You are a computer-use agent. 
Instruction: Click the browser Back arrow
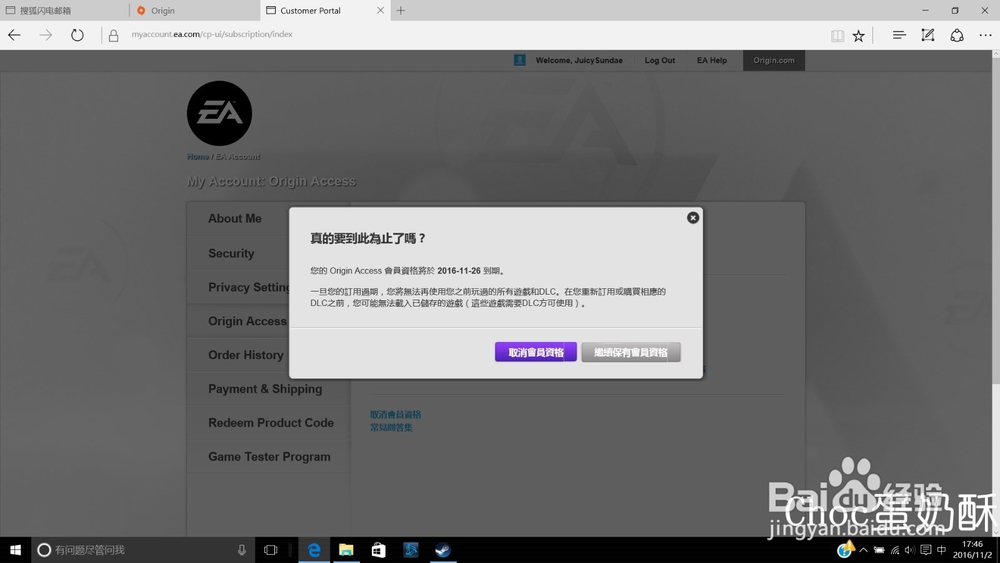[x=14, y=35]
